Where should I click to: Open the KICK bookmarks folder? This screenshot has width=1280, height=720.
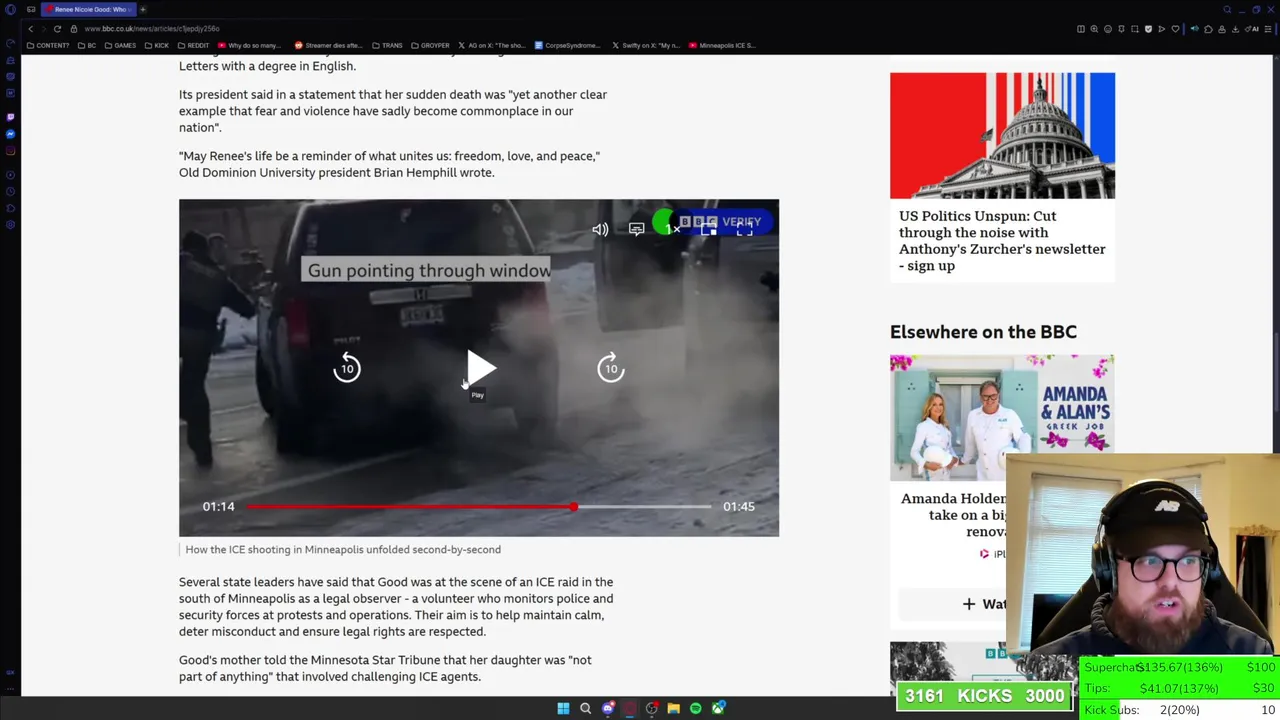pos(157,46)
